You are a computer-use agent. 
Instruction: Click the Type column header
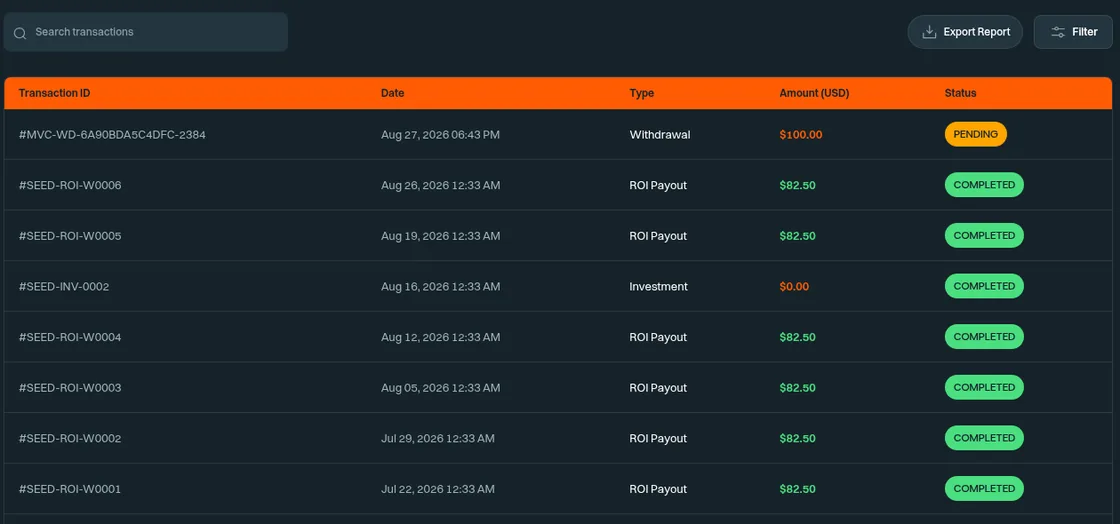(x=641, y=93)
